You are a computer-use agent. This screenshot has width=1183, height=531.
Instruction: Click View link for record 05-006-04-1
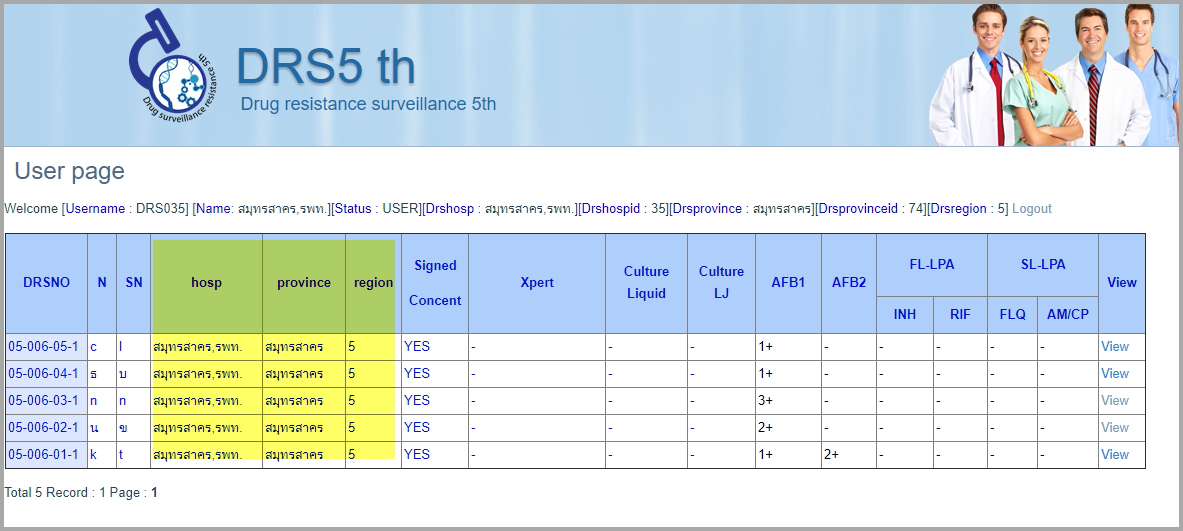pyautogui.click(x=1114, y=374)
